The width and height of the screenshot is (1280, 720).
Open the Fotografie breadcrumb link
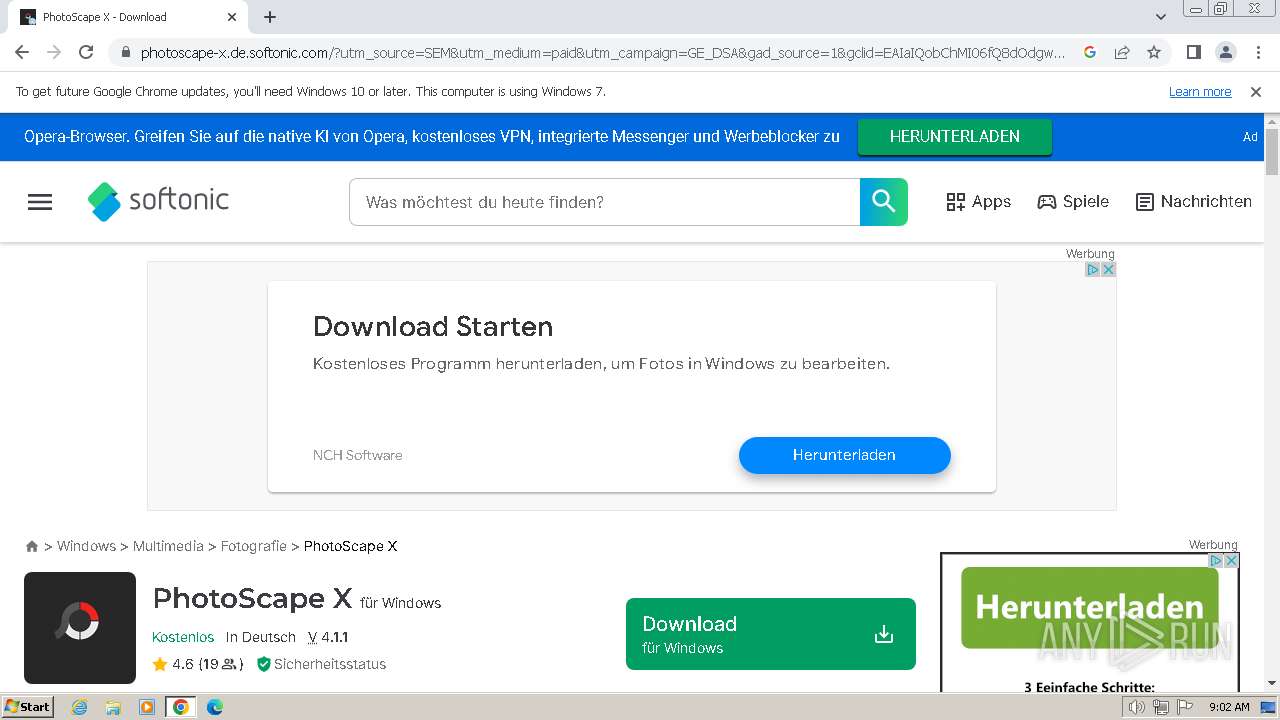click(253, 546)
